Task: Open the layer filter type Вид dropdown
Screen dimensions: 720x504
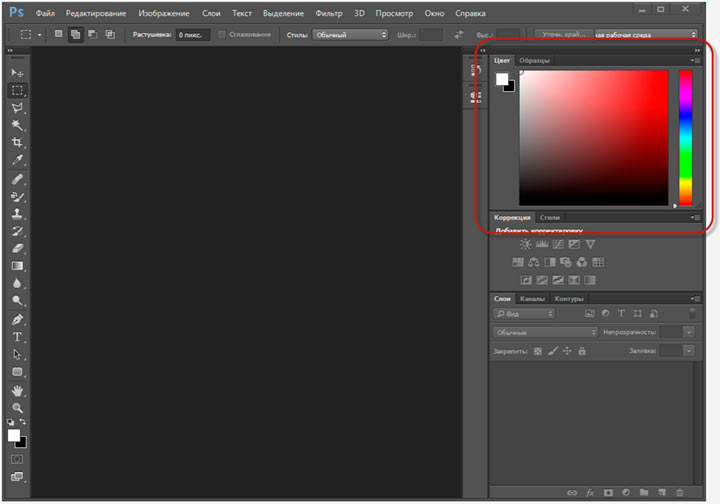Action: point(524,314)
